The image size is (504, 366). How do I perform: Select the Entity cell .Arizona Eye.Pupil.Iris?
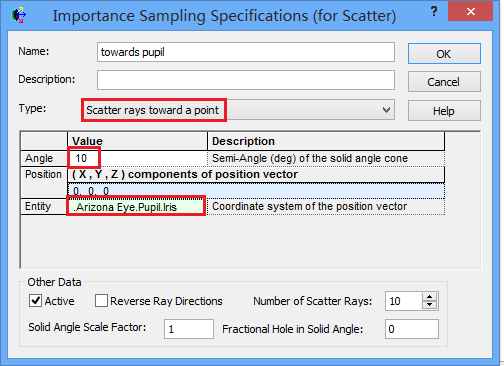(136, 207)
